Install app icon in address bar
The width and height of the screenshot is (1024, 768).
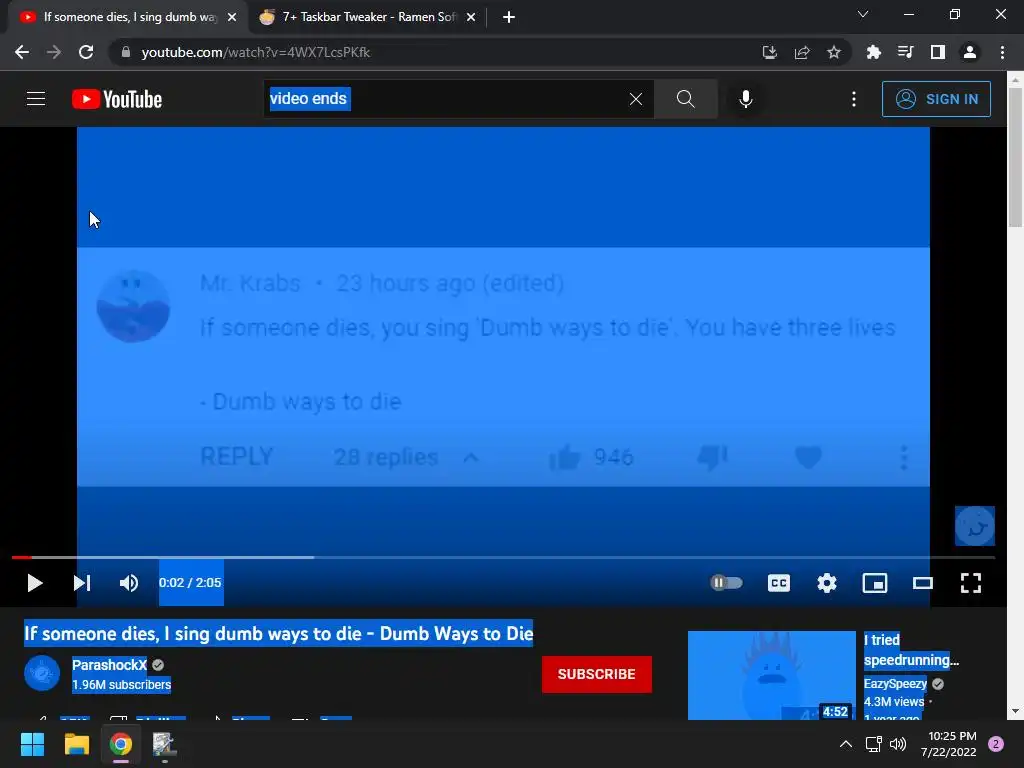coord(770,52)
